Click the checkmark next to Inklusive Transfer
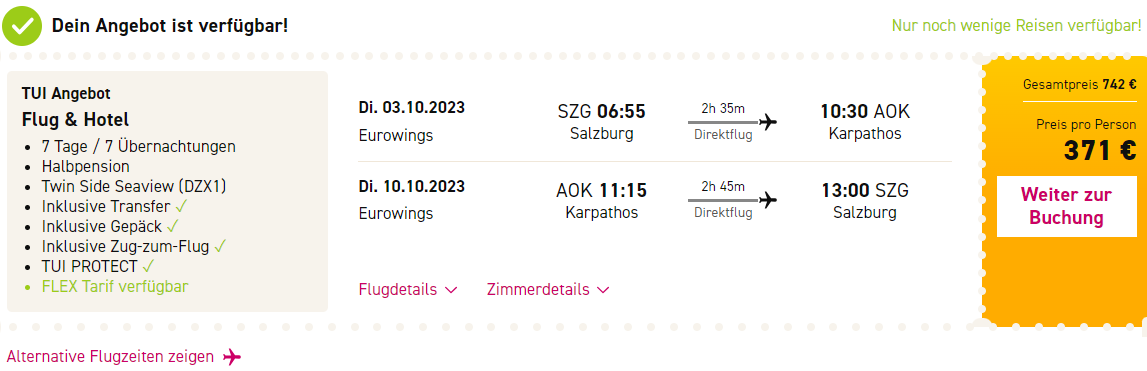The height and width of the screenshot is (371, 1147). pos(181,206)
